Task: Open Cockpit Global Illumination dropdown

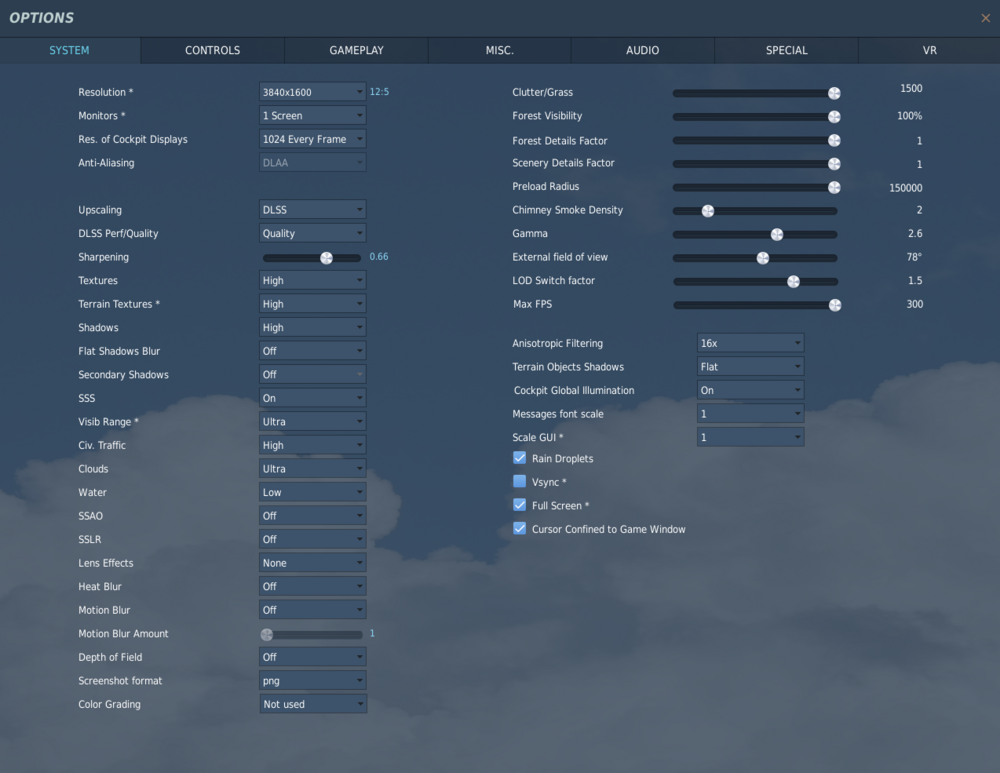Action: point(750,390)
